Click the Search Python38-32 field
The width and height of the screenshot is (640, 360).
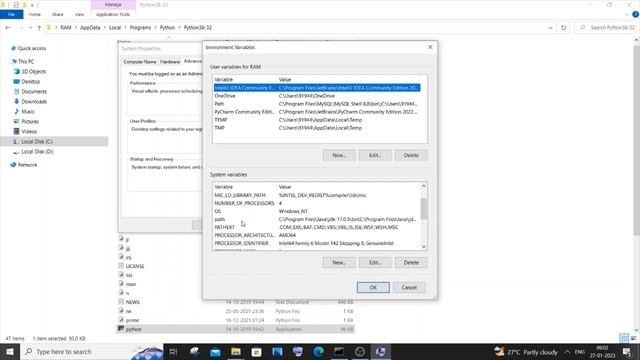tap(607, 28)
